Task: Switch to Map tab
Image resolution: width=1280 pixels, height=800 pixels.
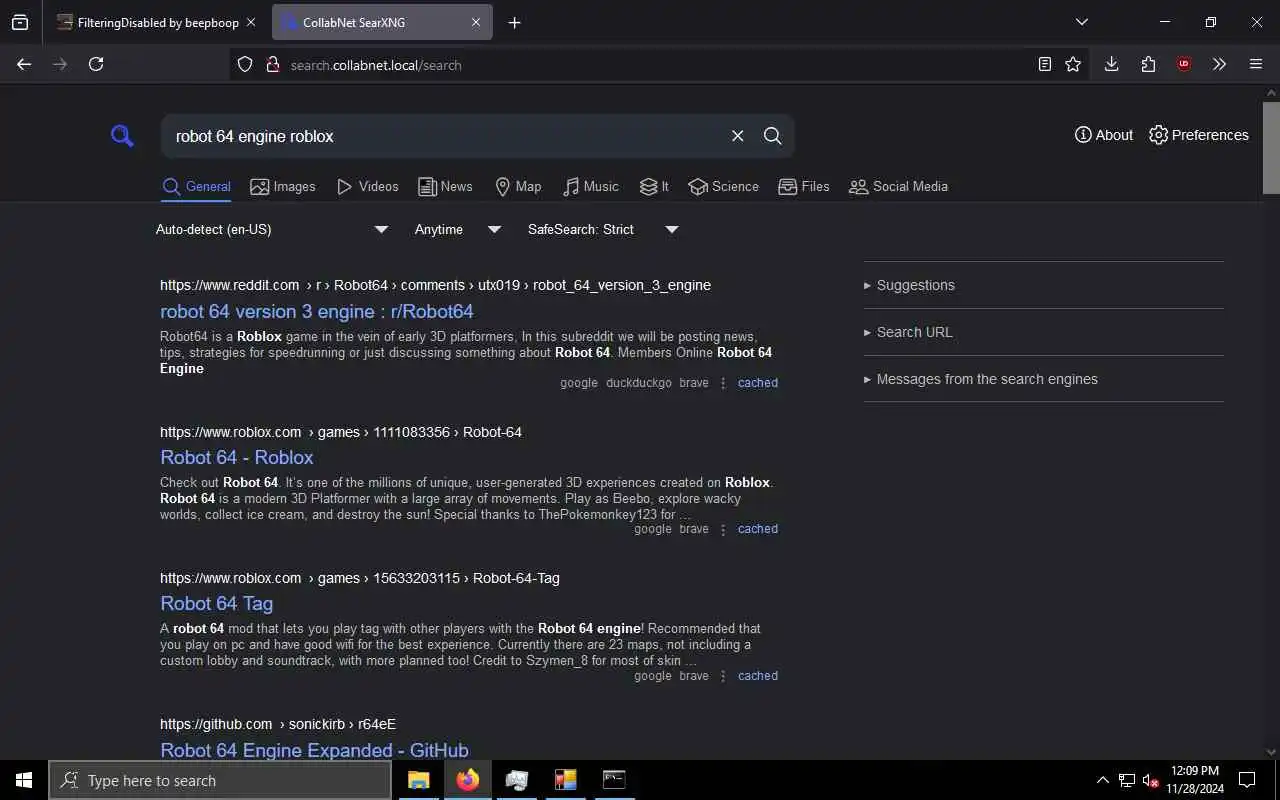Action: tap(518, 187)
